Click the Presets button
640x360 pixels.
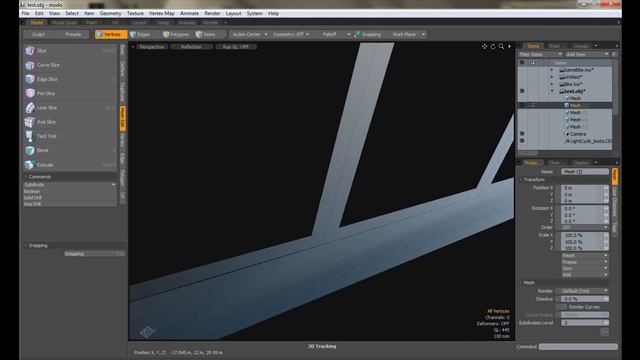point(73,35)
